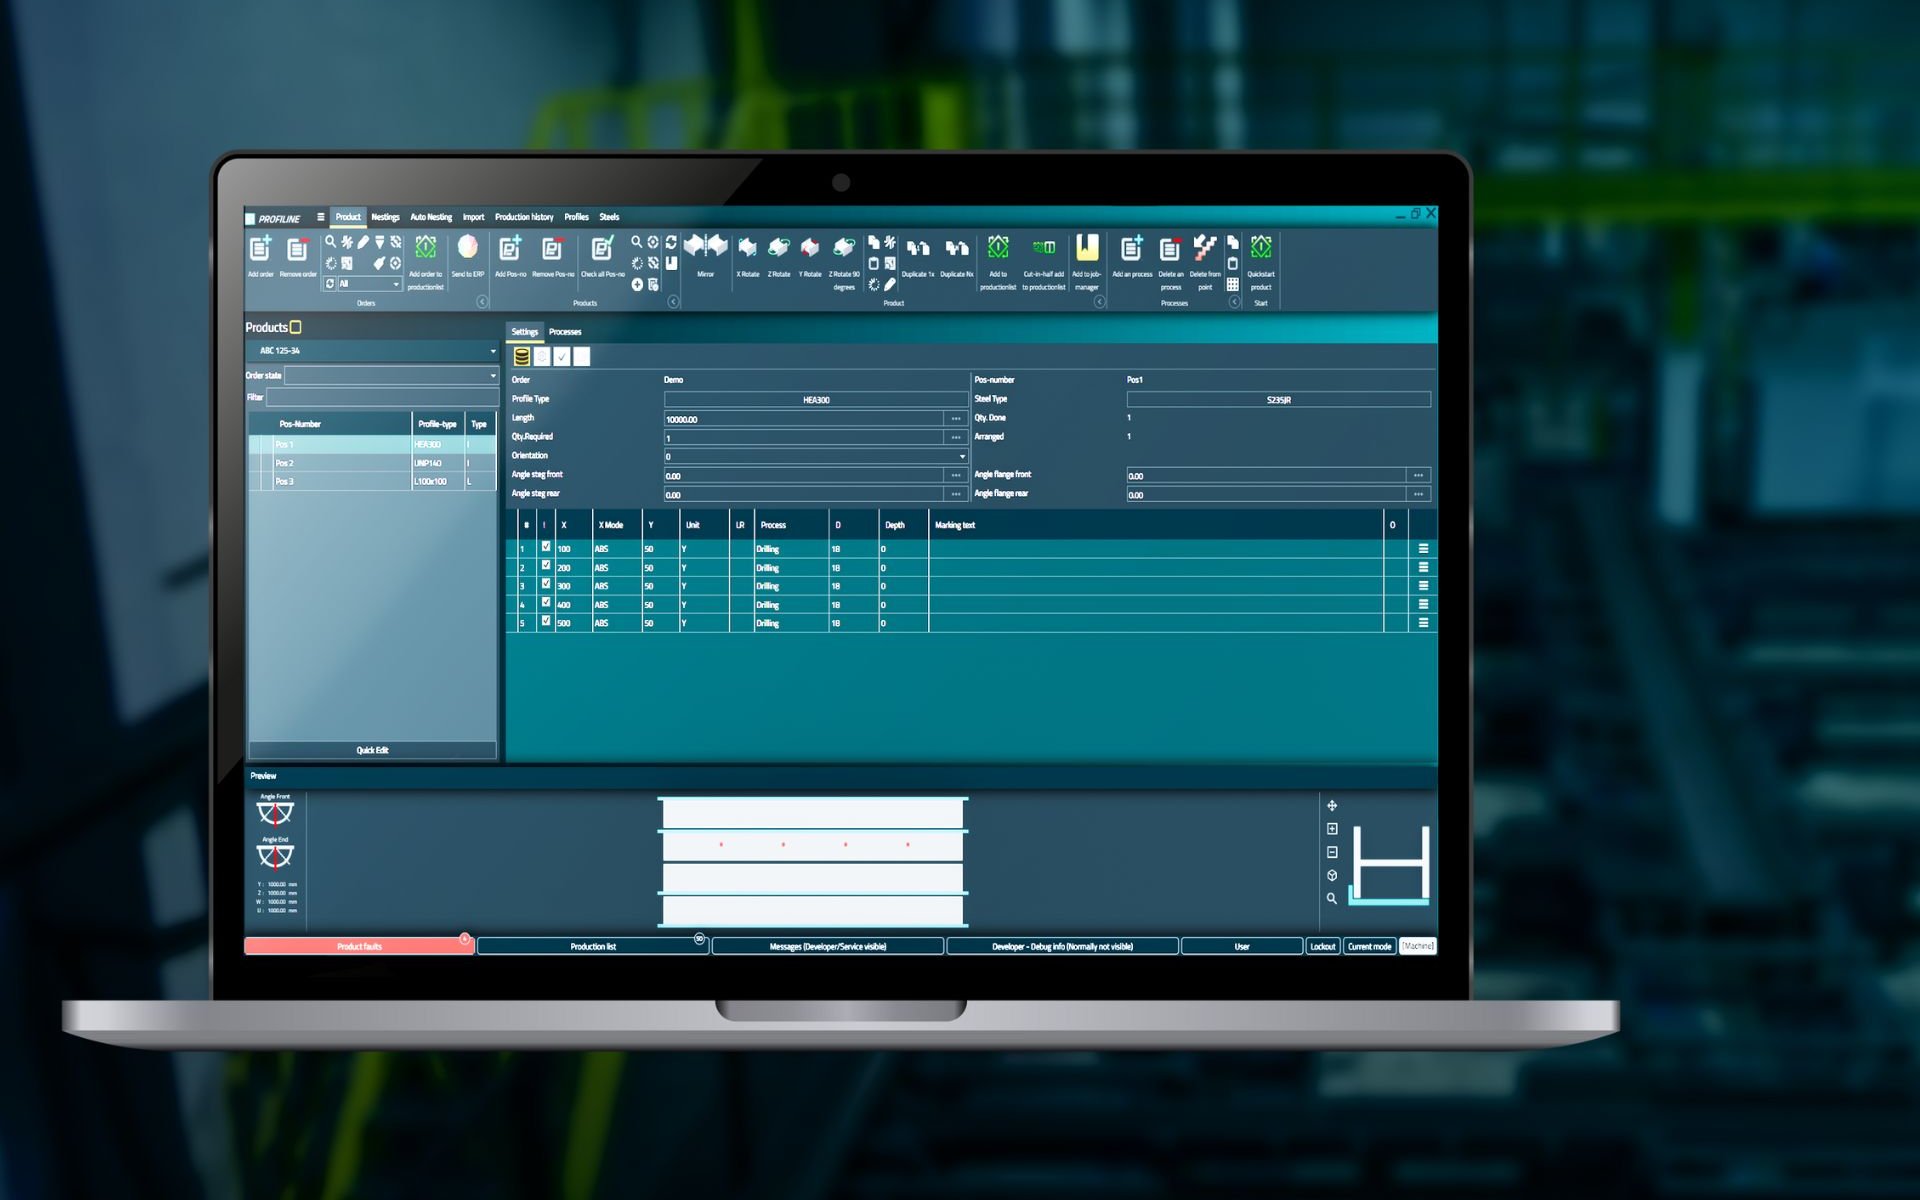The image size is (1920, 1200).
Task: Click the Add order icon
Action: pos(260,249)
